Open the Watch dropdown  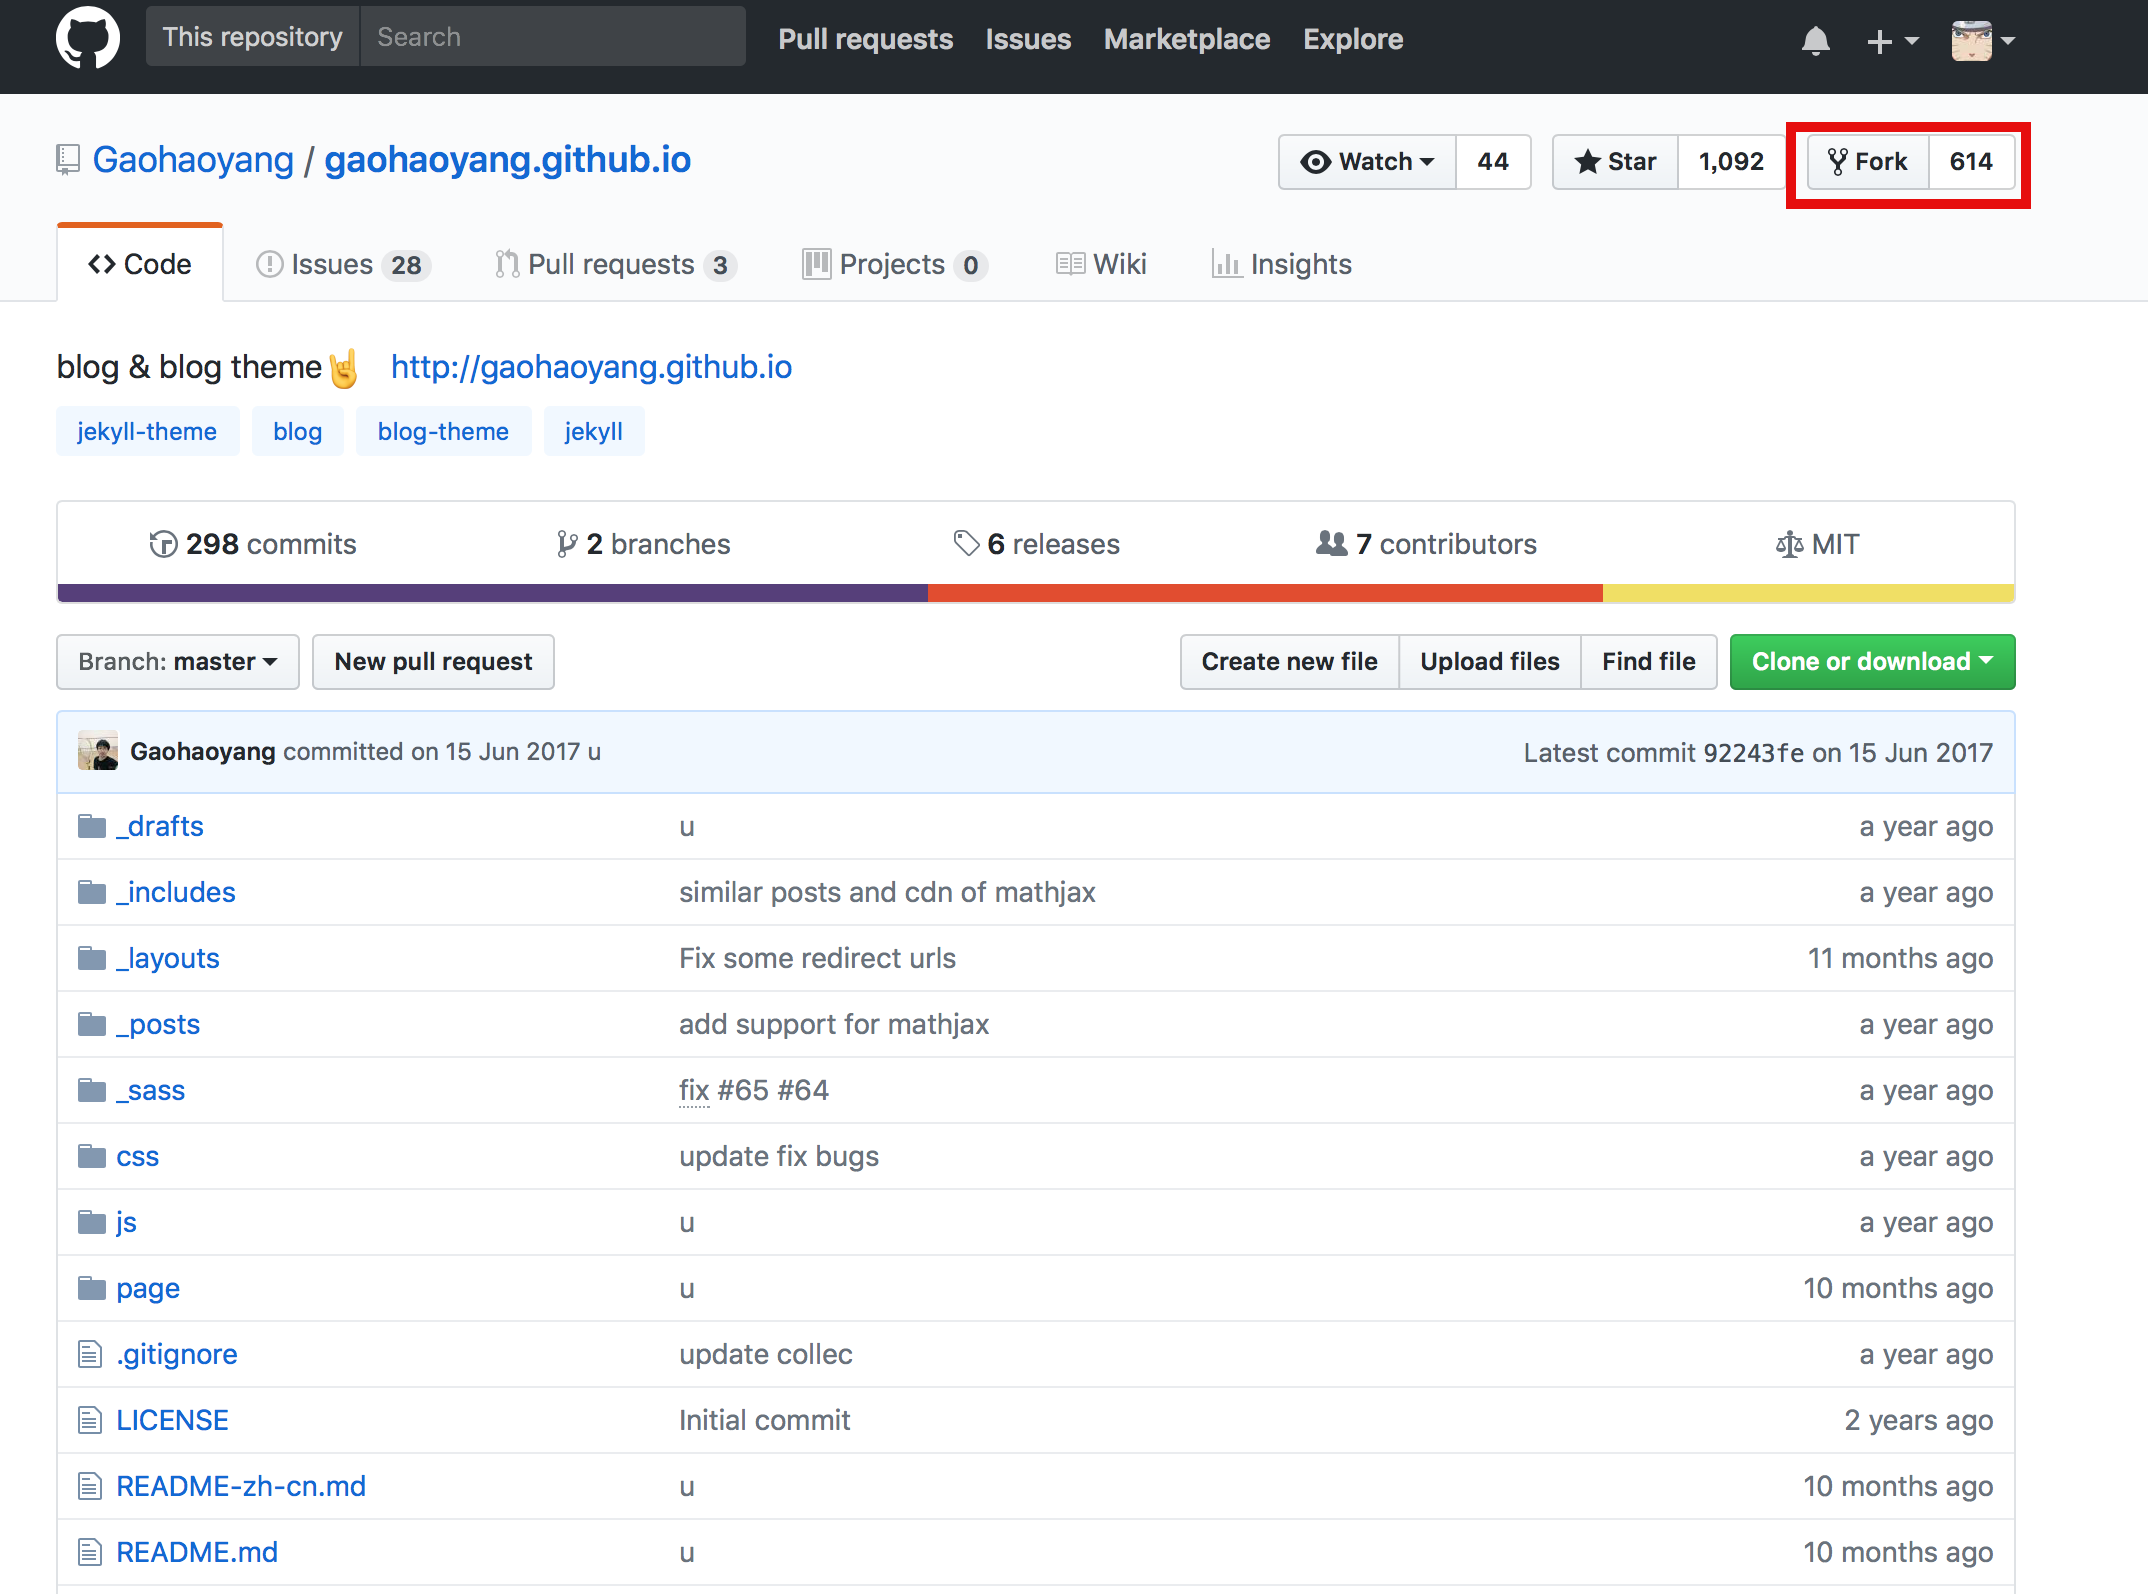(x=1367, y=162)
